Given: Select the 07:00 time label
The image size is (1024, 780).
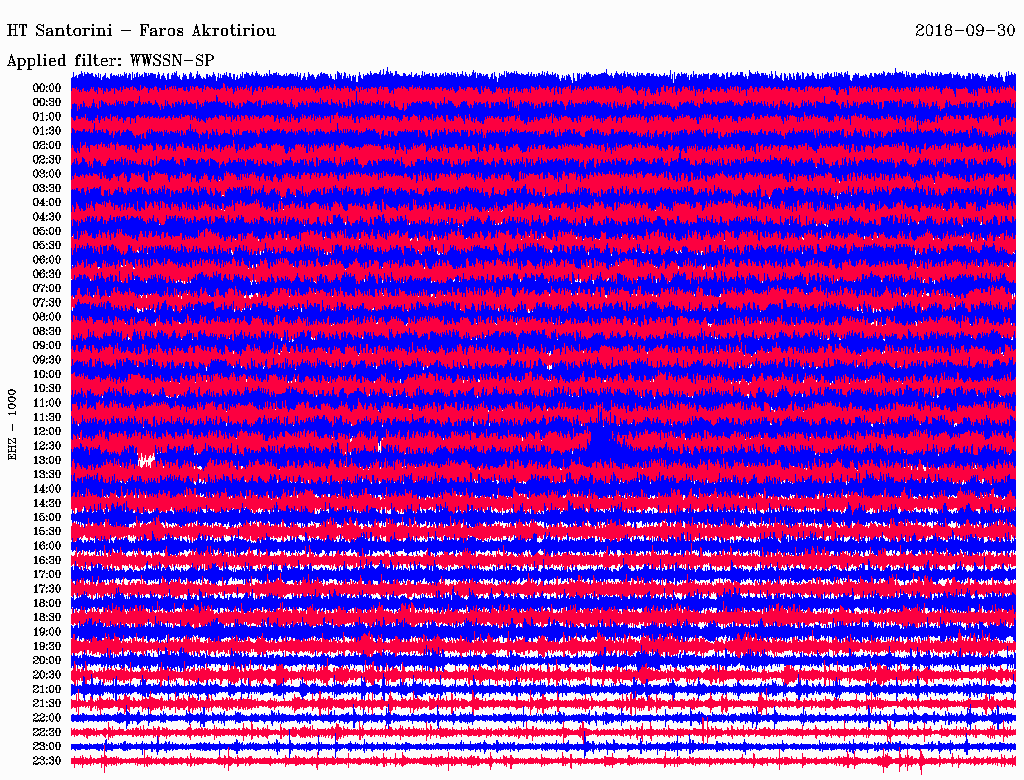Looking at the screenshot, I should point(47,288).
